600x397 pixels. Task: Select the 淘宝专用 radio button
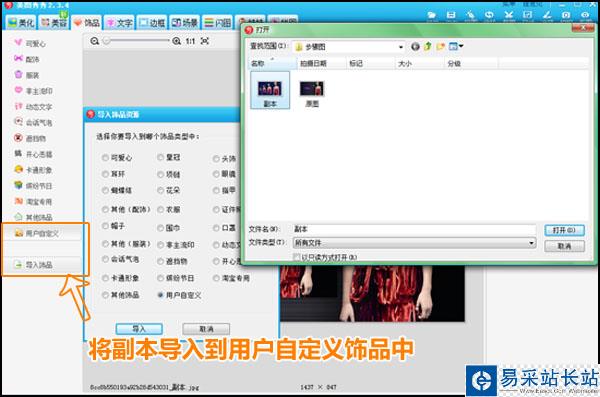[216, 278]
